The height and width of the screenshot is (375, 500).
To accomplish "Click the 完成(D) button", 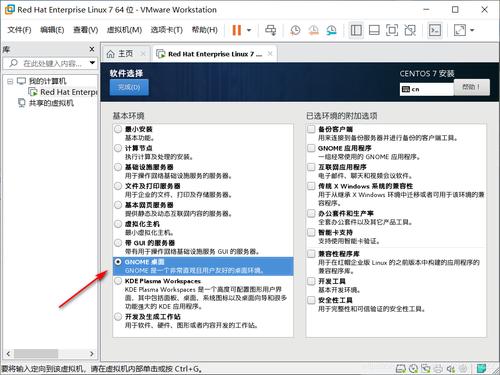I will point(129,87).
